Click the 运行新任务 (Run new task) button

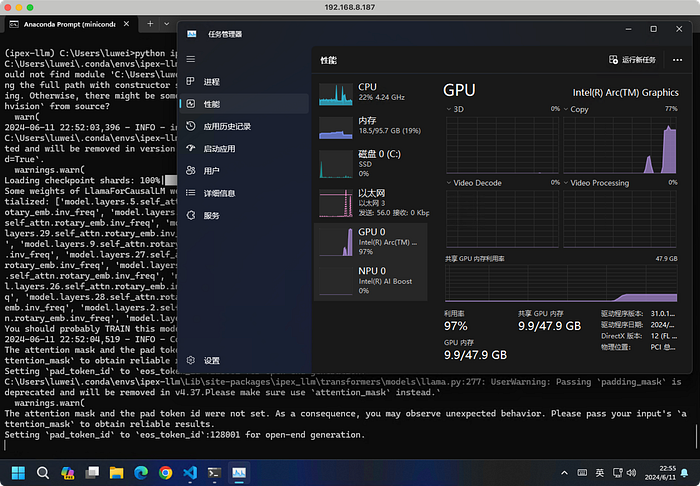coord(633,60)
